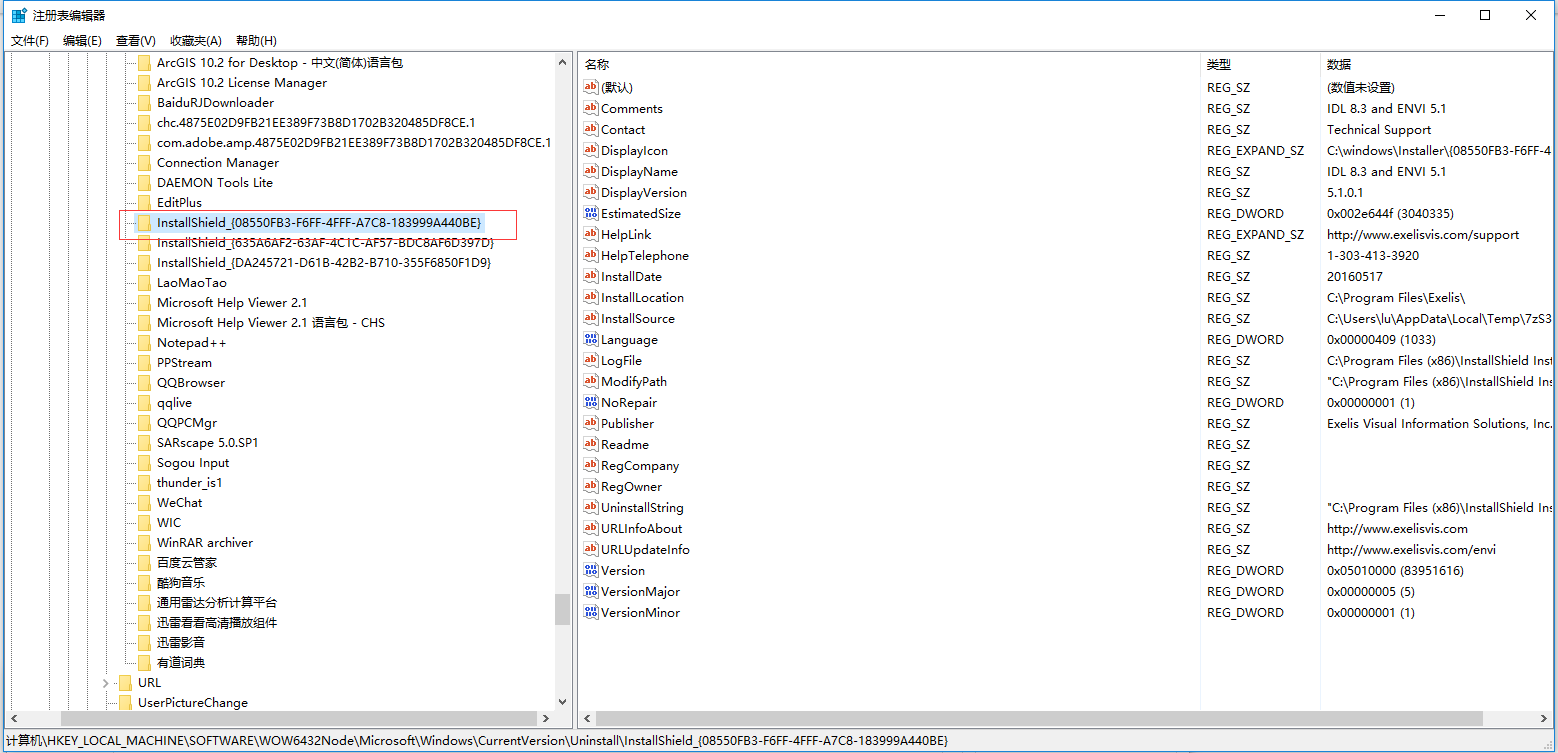Select the Sogou Input key
1558x753 pixels.
(193, 463)
